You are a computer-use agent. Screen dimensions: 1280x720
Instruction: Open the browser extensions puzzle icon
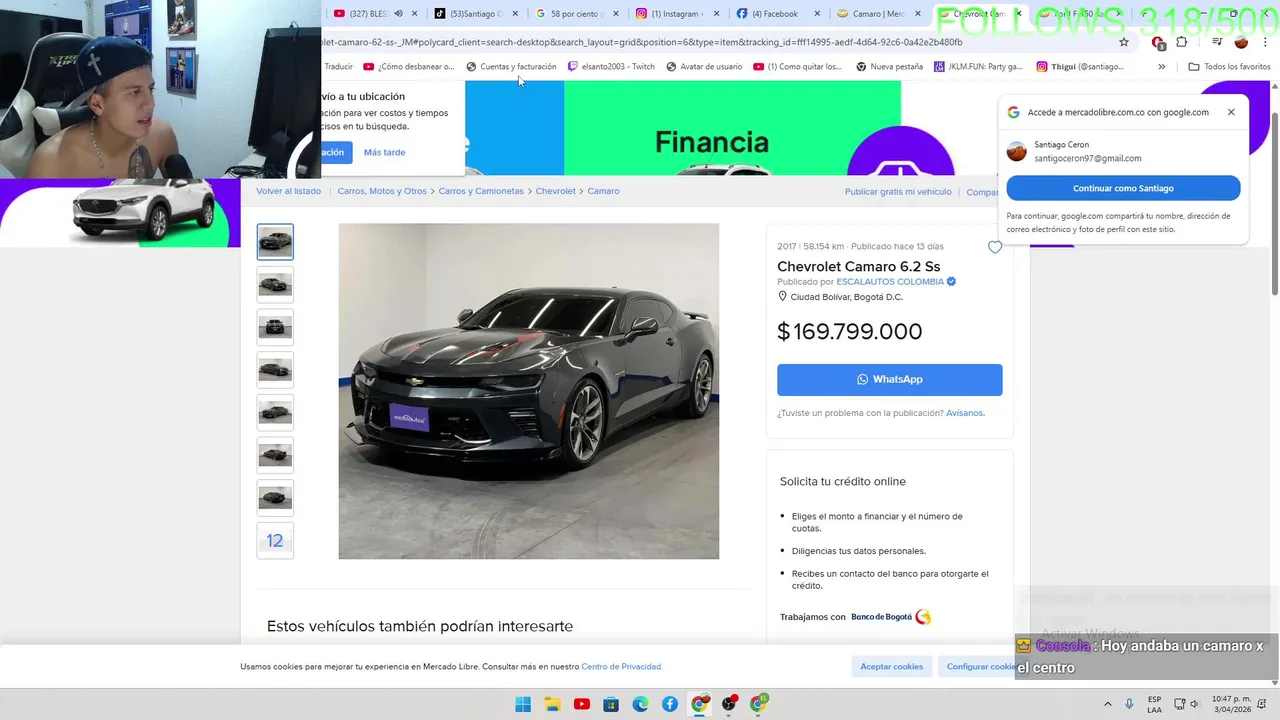(x=1182, y=42)
